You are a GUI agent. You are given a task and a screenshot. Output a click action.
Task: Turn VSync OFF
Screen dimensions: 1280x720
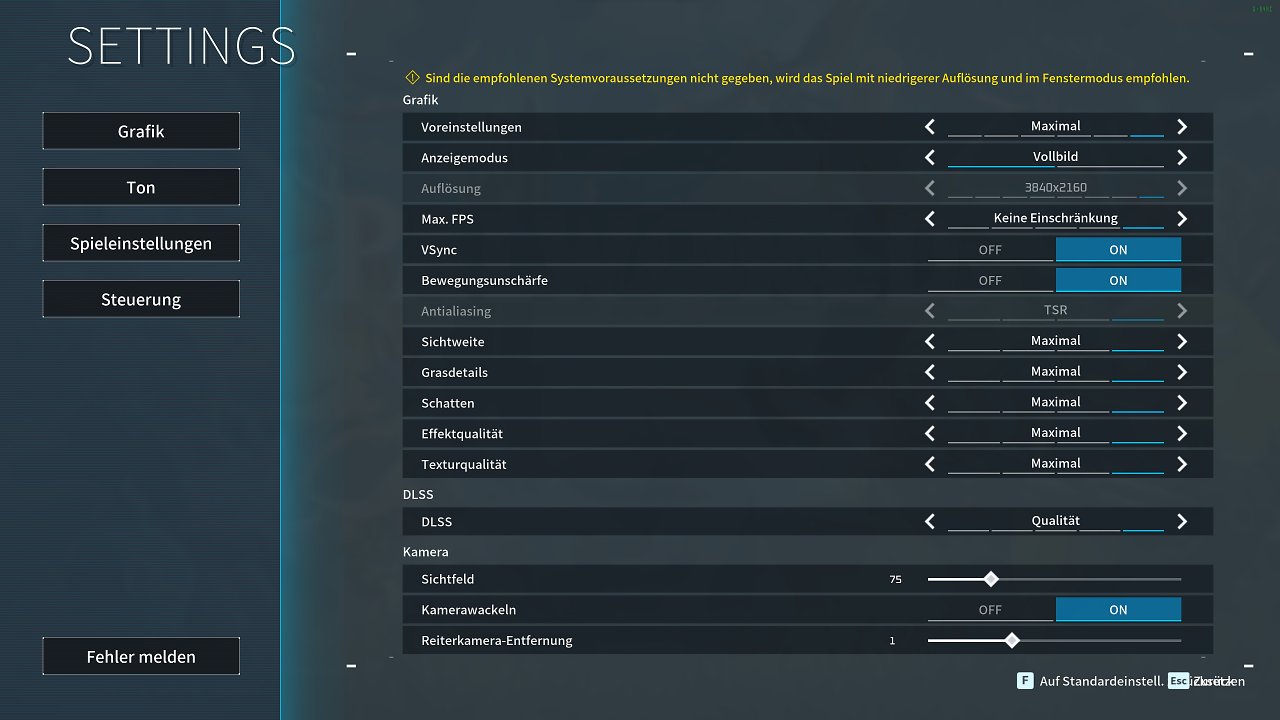coord(990,250)
